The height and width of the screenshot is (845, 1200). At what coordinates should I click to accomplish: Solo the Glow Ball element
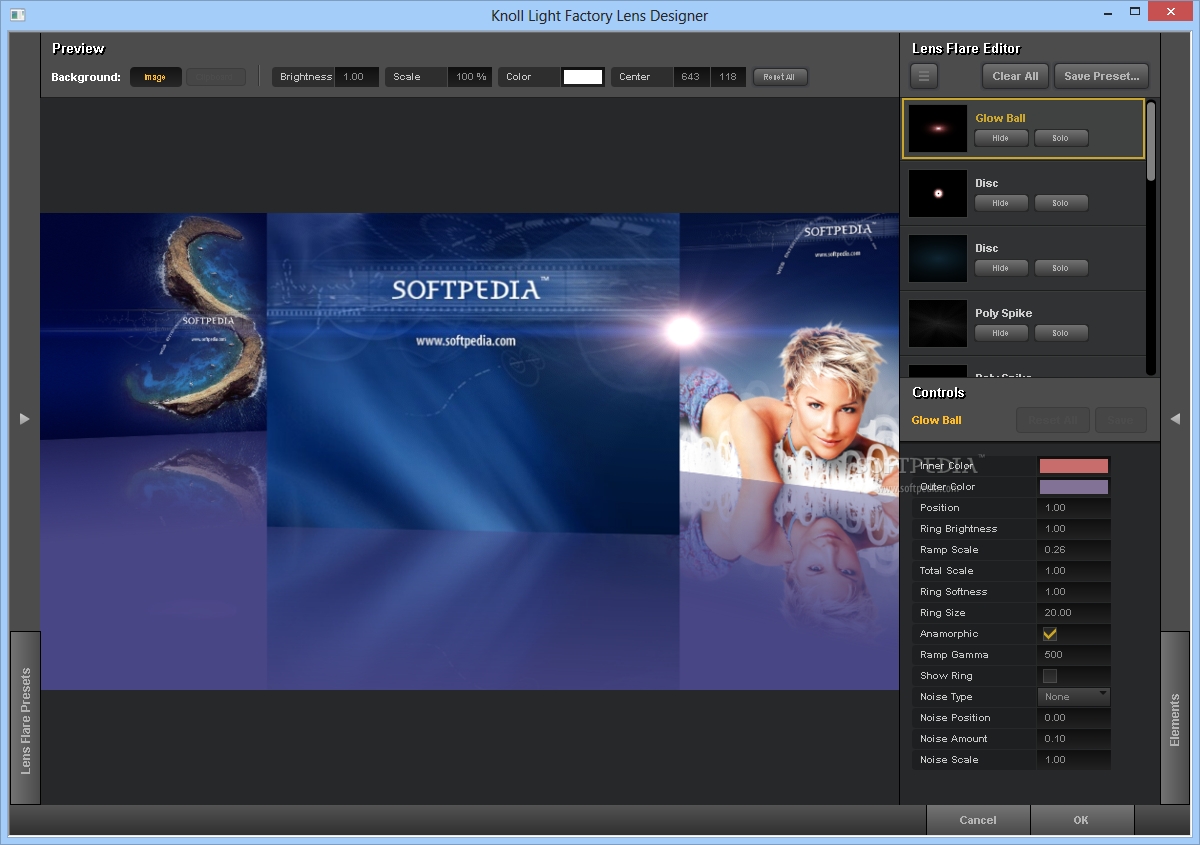tap(1061, 138)
